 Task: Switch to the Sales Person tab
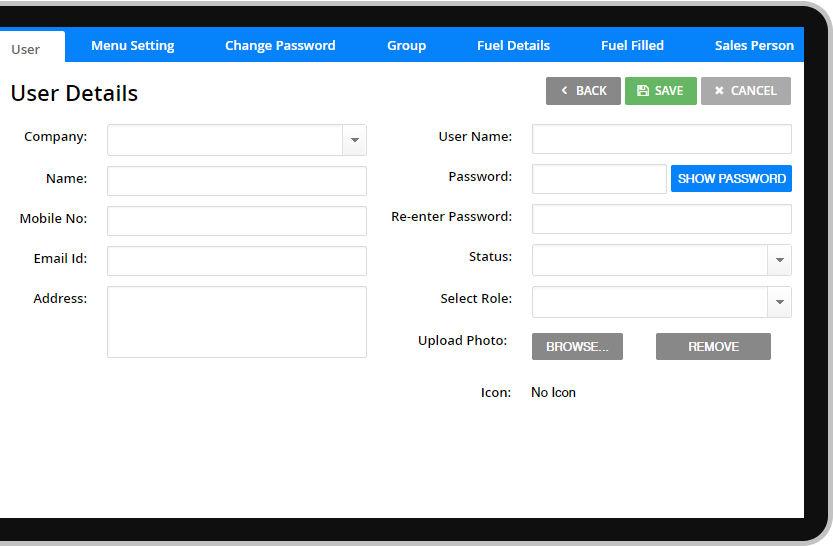click(x=754, y=45)
